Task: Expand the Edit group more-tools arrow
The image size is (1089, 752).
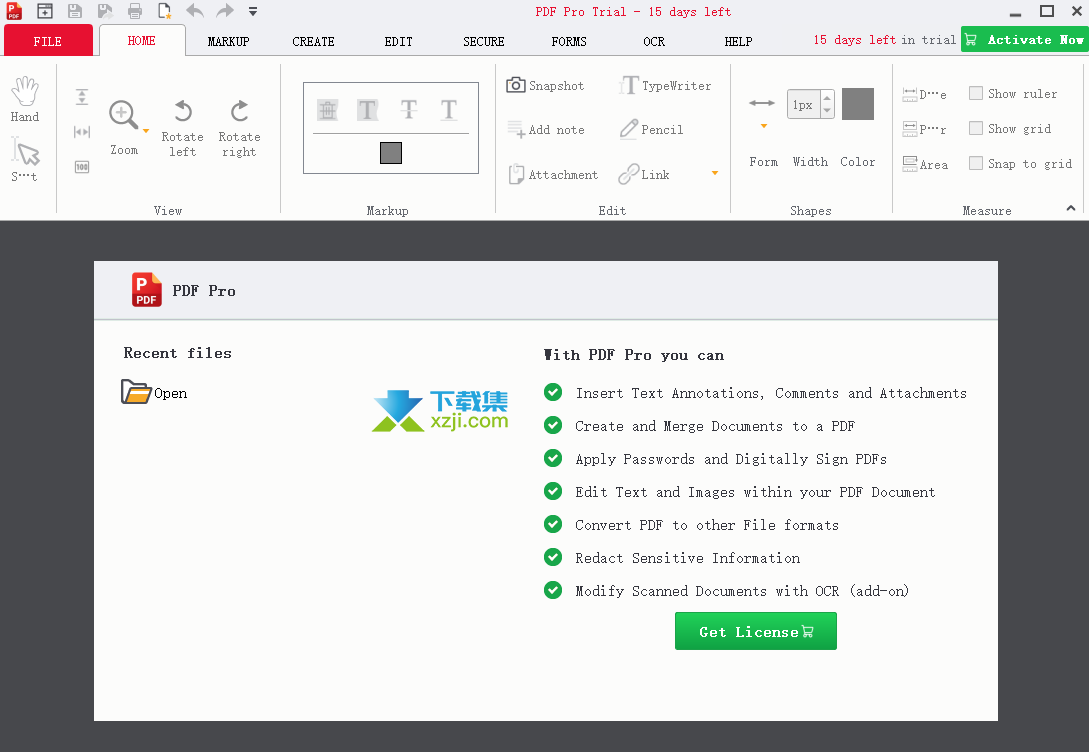Action: (715, 173)
